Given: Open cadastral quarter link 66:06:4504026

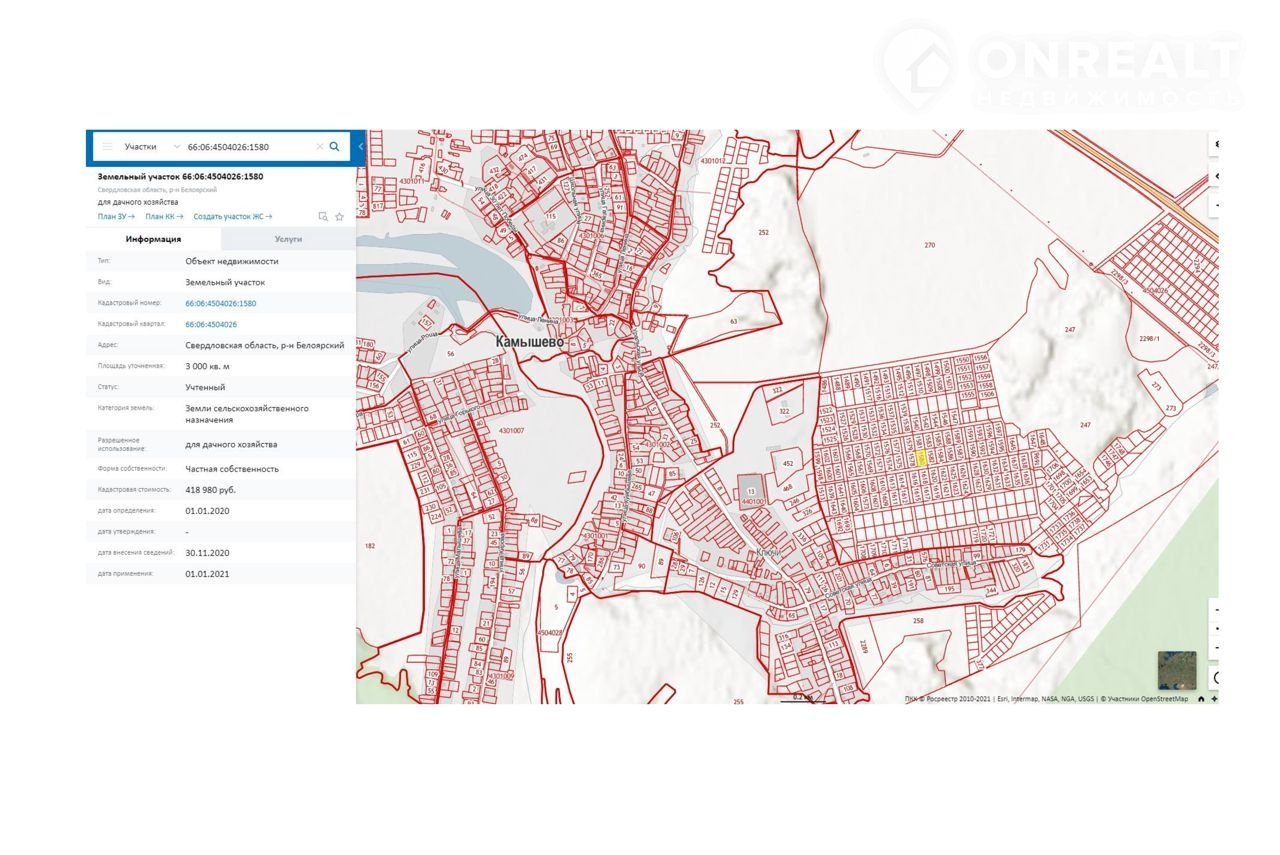Looking at the screenshot, I should pyautogui.click(x=211, y=324).
